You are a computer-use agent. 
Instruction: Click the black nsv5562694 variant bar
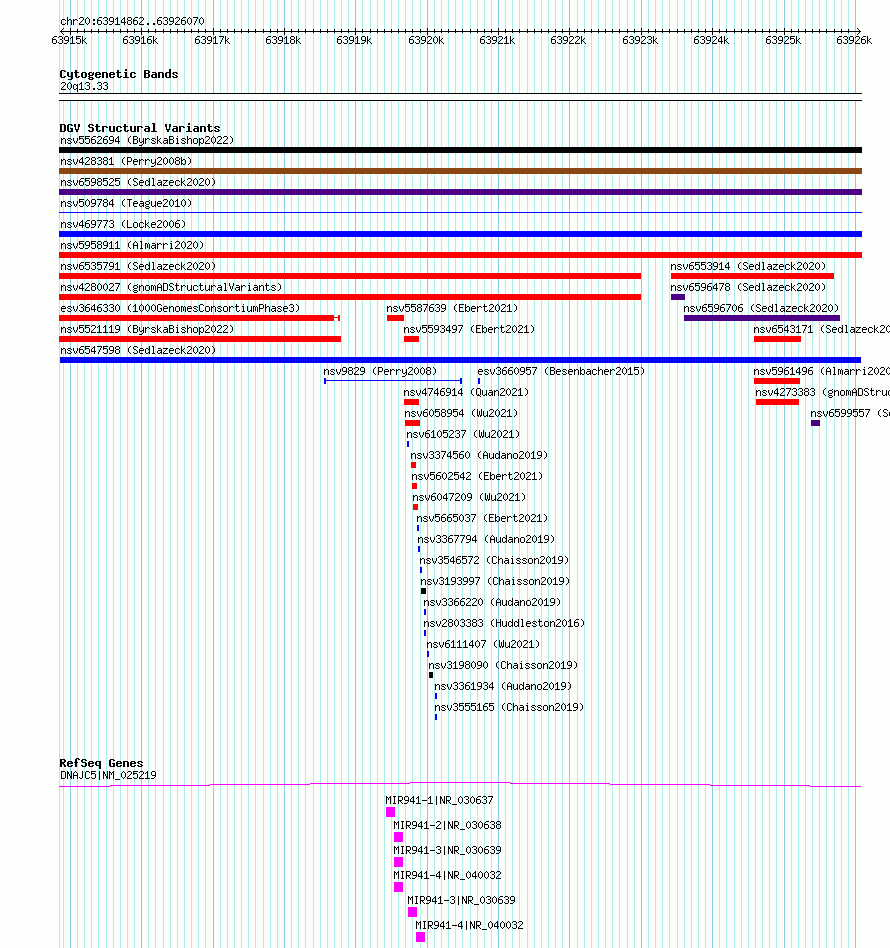point(460,150)
